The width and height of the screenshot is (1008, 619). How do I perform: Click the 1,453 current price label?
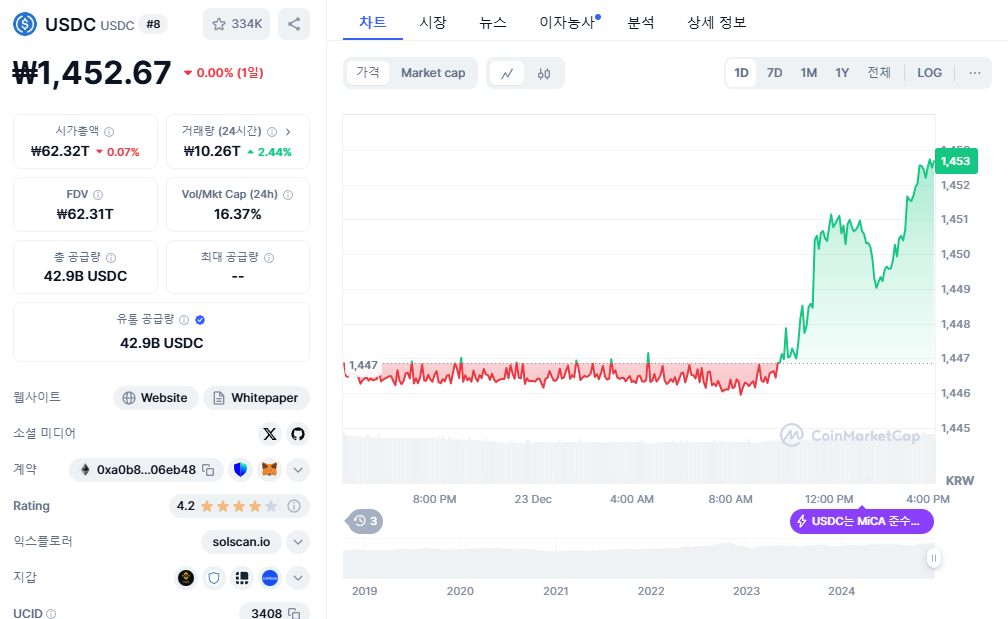(956, 161)
